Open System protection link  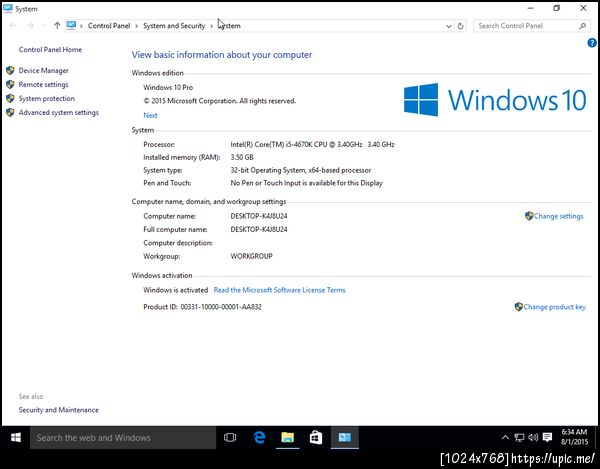[x=47, y=98]
